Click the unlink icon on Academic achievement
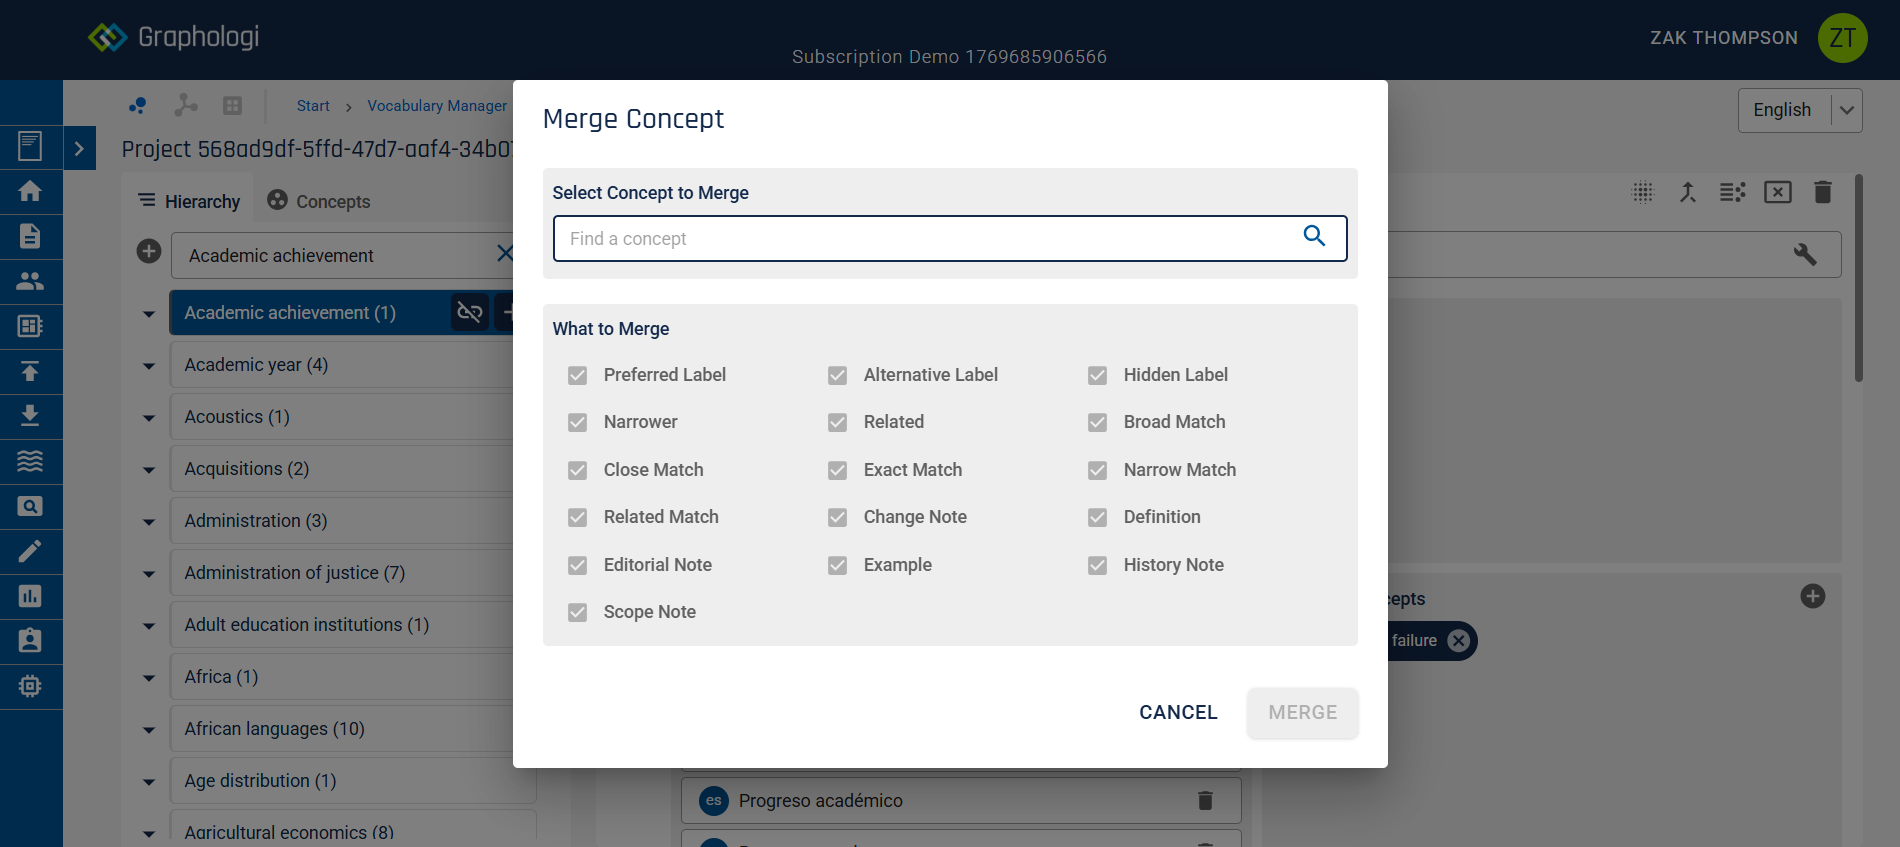Image resolution: width=1900 pixels, height=847 pixels. [470, 313]
